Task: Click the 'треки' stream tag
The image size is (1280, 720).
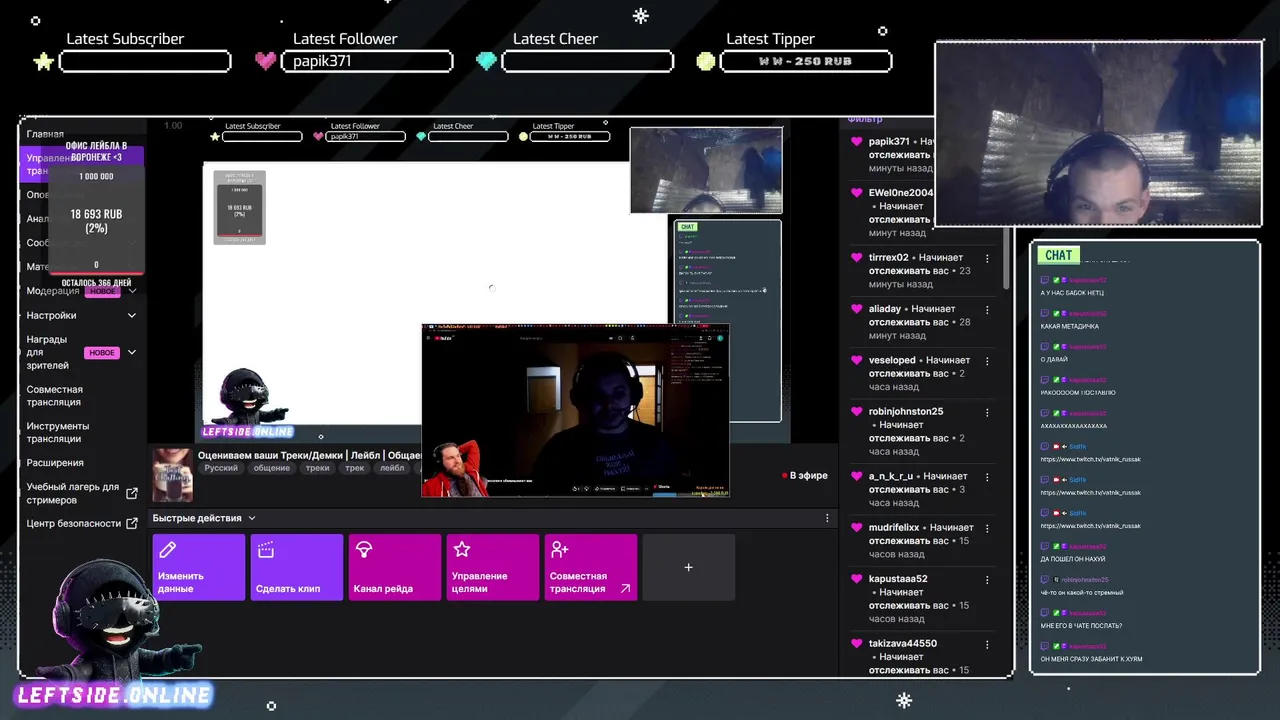Action: point(318,468)
